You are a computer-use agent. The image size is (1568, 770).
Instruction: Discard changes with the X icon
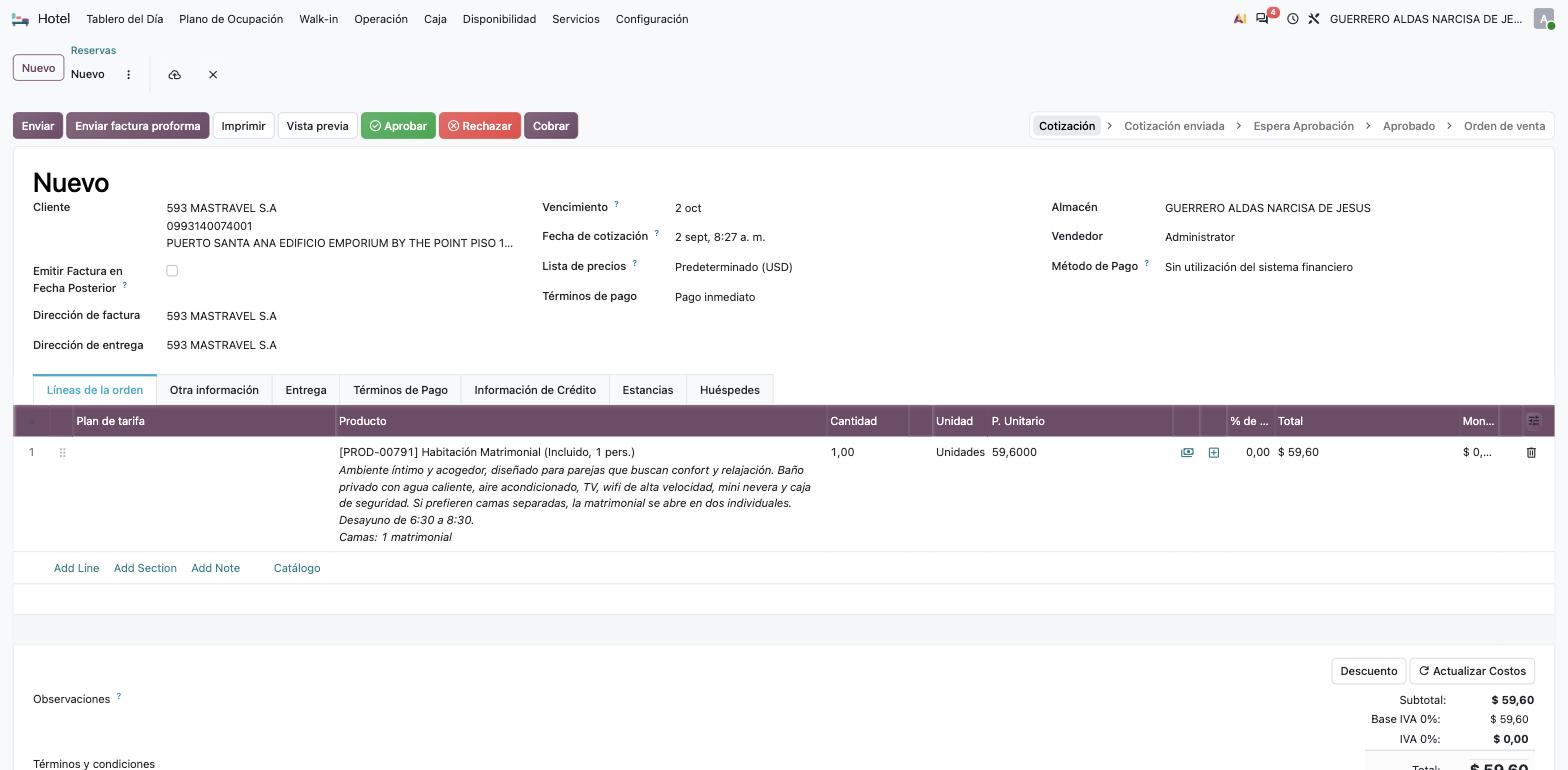coord(213,75)
